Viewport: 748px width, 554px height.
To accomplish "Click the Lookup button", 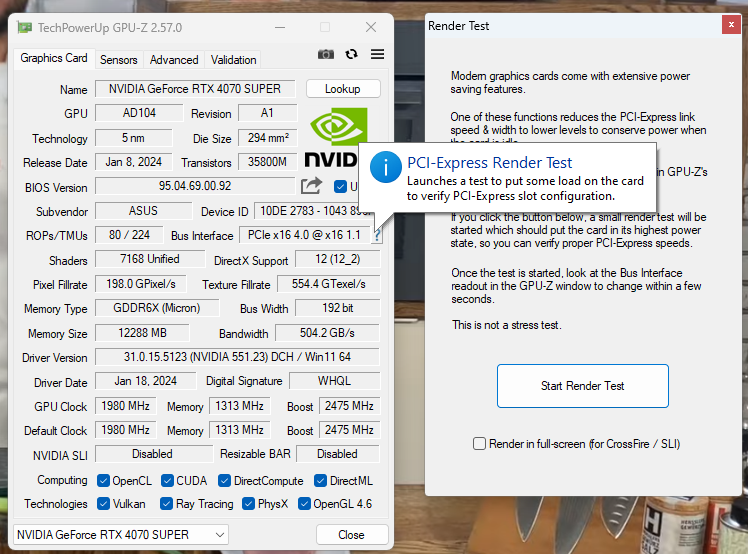I will (x=343, y=89).
